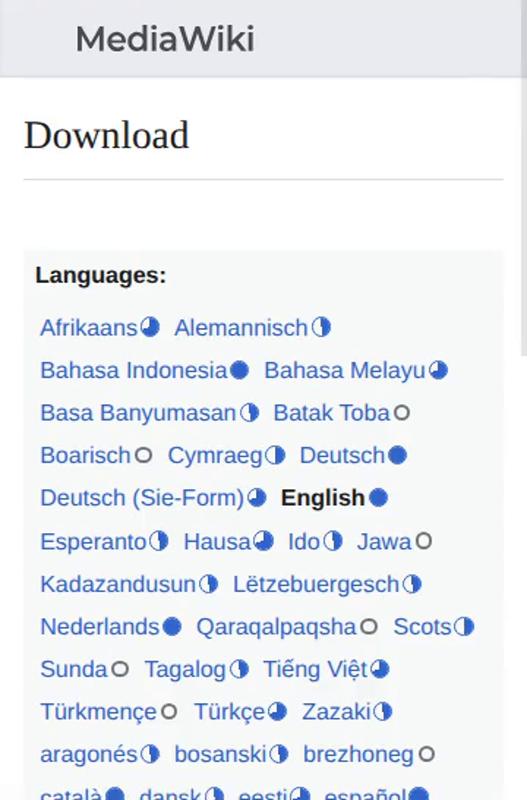Click the empty circle icon after Batak Toba
This screenshot has height=800, width=527.
click(402, 413)
